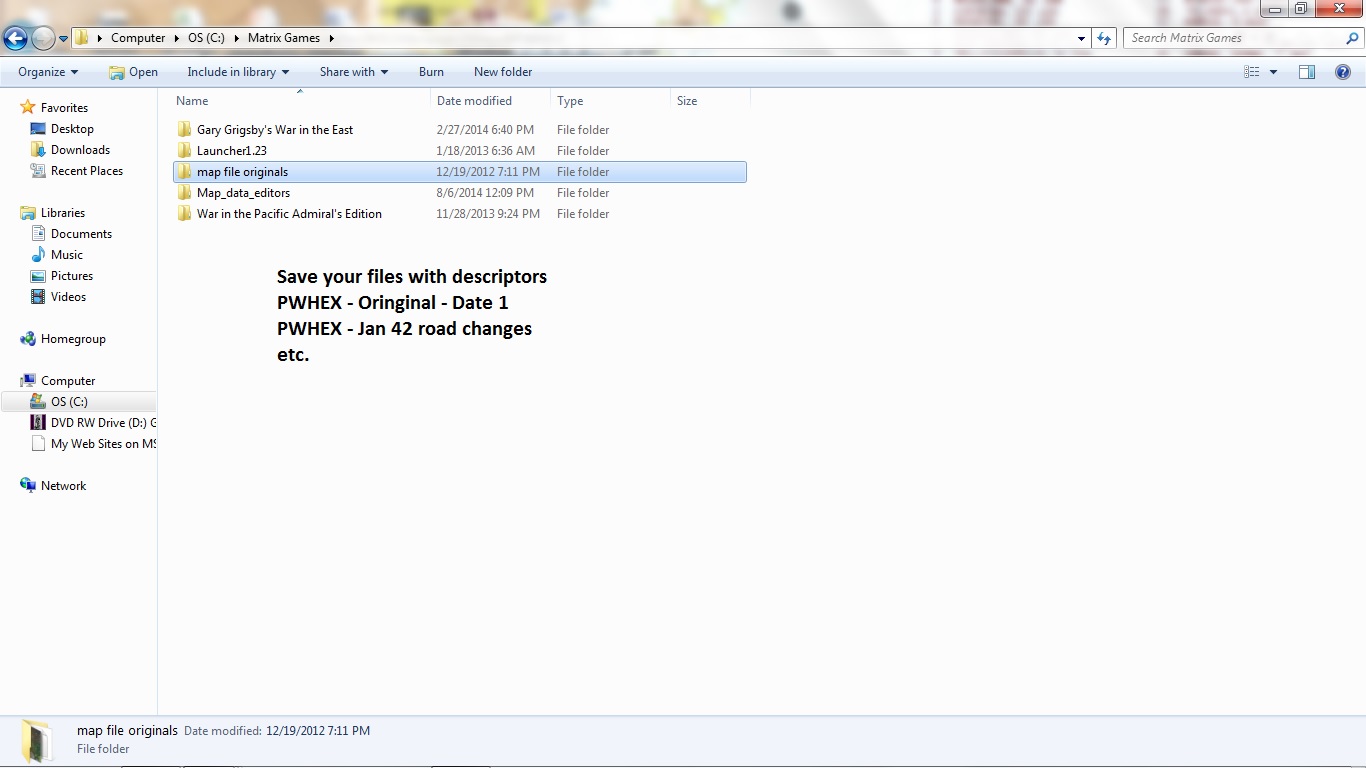This screenshot has height=768, width=1366.
Task: Toggle the preview pane button
Action: coord(1307,72)
